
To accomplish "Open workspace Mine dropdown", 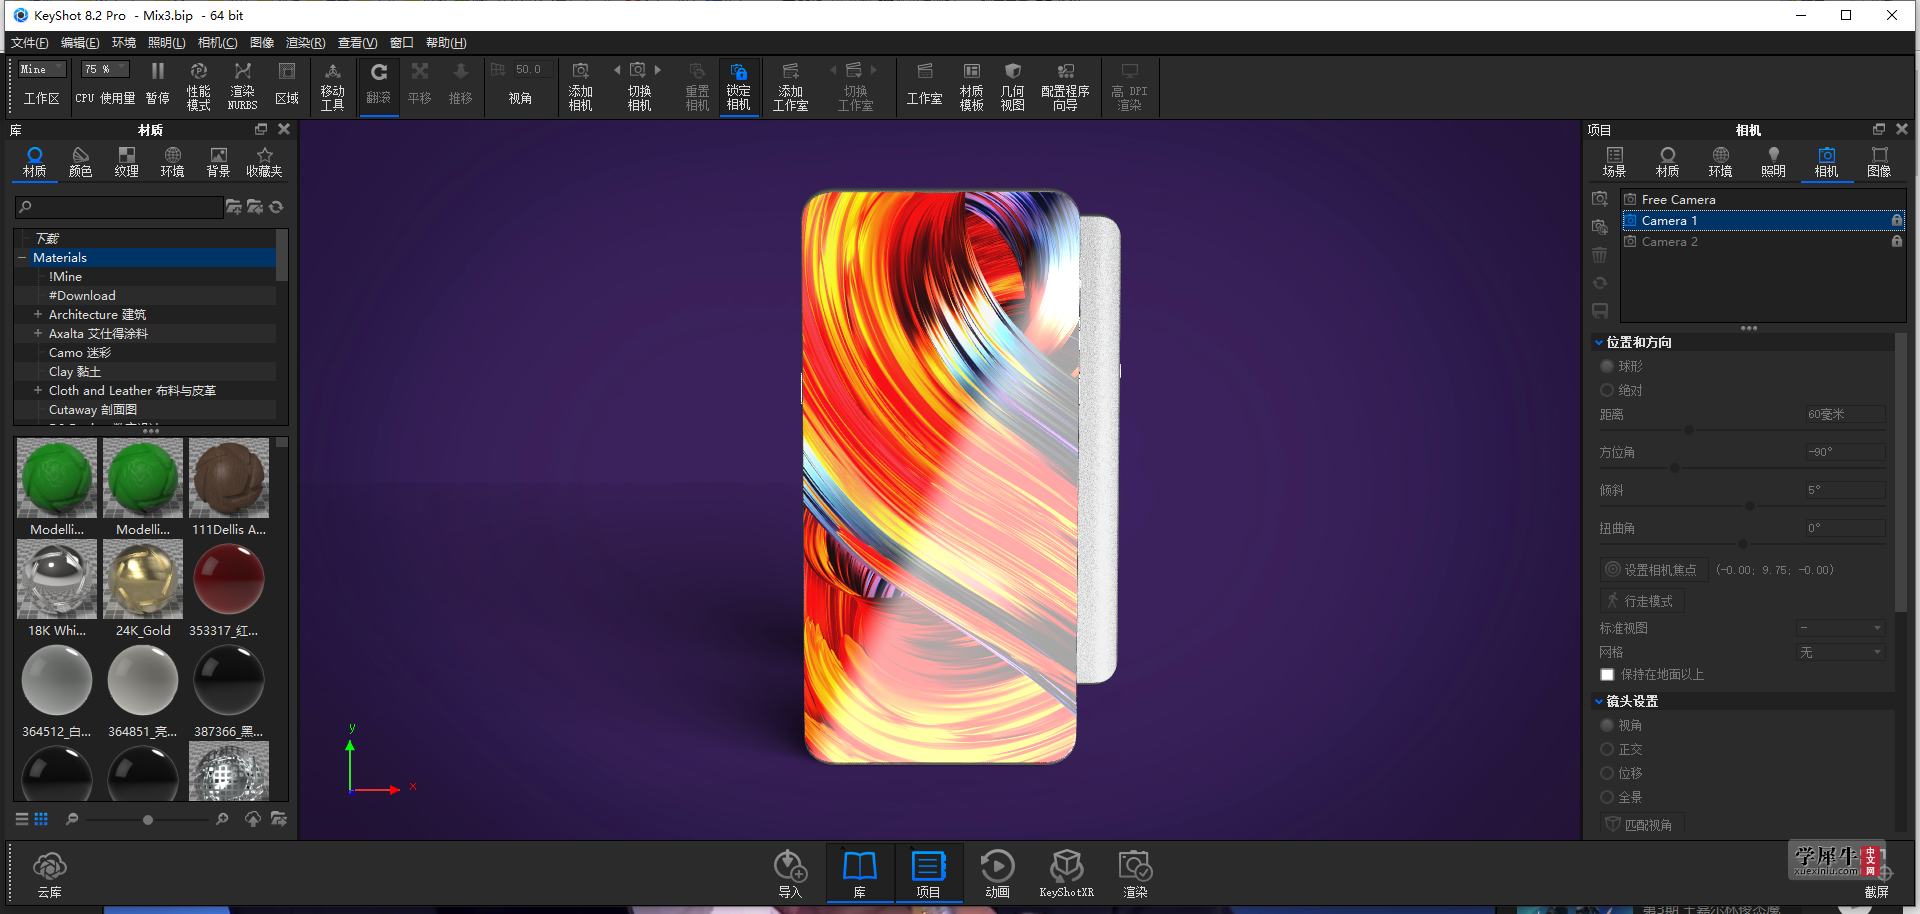I will [x=42, y=69].
